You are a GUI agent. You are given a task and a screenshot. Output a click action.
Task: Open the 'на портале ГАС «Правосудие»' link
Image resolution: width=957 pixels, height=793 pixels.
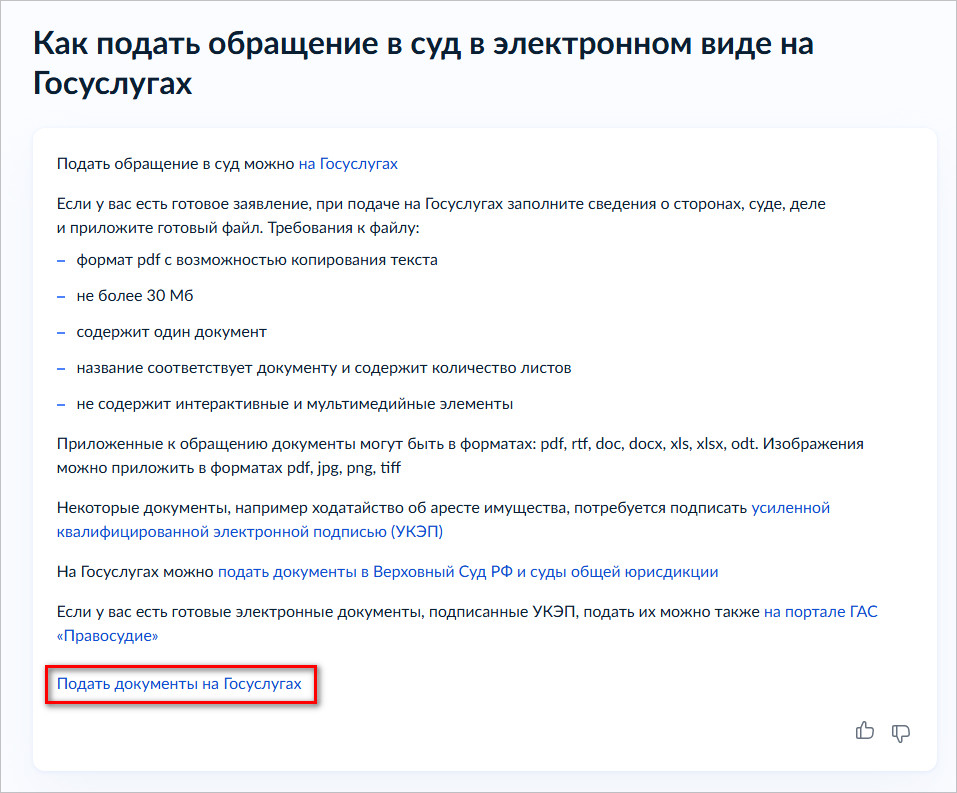point(467,623)
